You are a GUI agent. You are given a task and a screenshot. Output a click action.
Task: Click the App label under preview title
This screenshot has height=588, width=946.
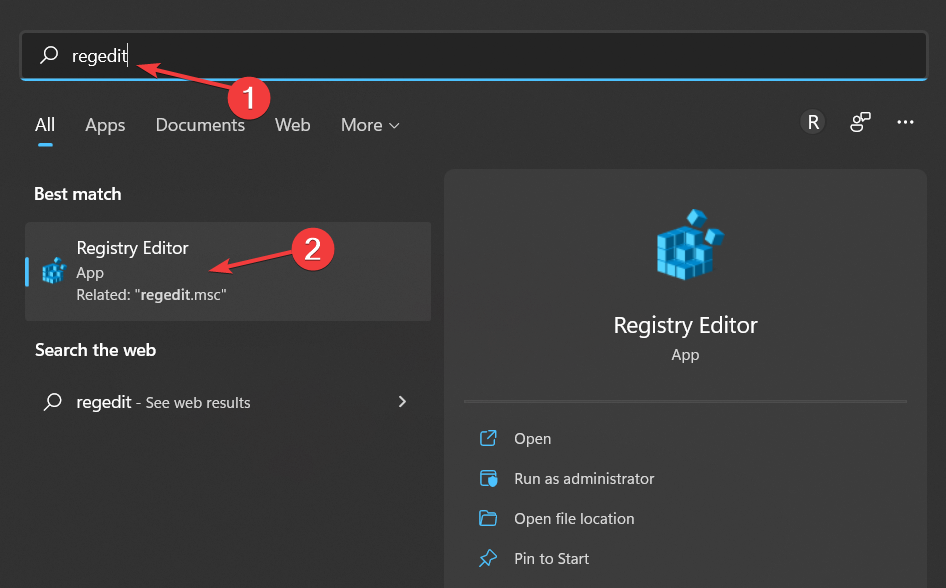(685, 355)
